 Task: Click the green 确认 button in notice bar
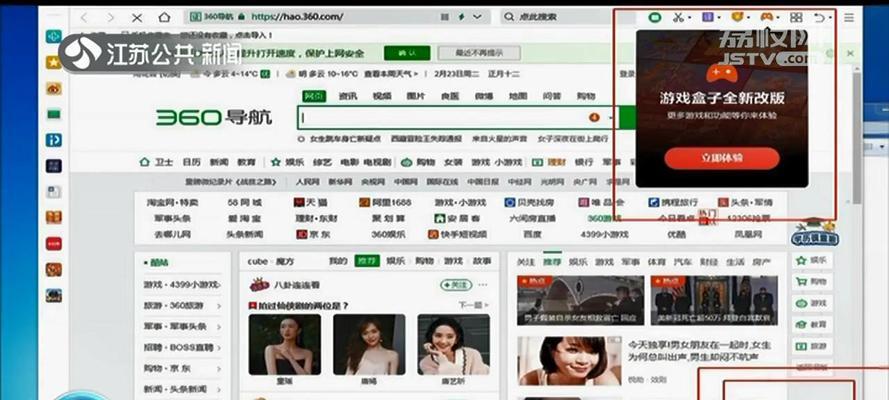tap(407, 53)
